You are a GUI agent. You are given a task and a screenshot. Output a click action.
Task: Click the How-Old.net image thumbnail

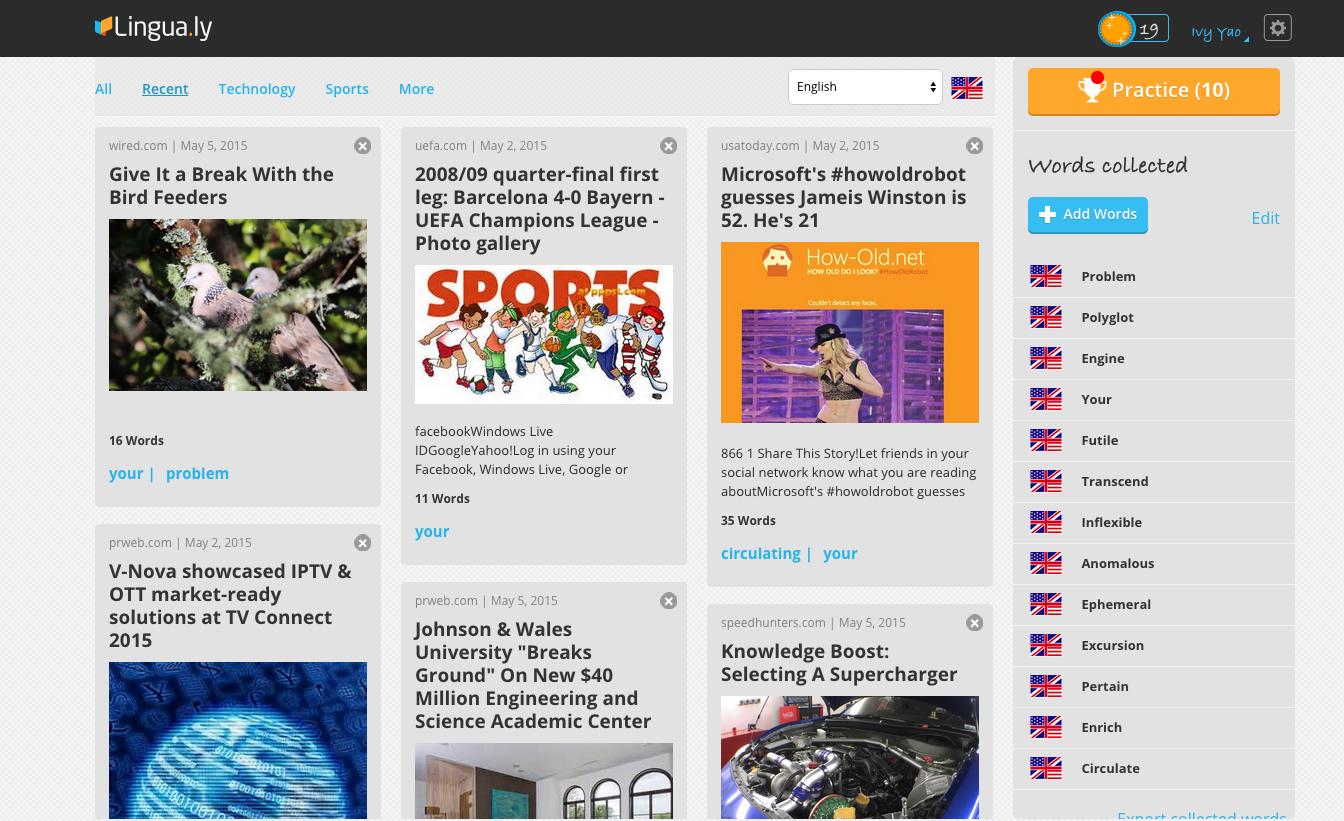point(850,332)
